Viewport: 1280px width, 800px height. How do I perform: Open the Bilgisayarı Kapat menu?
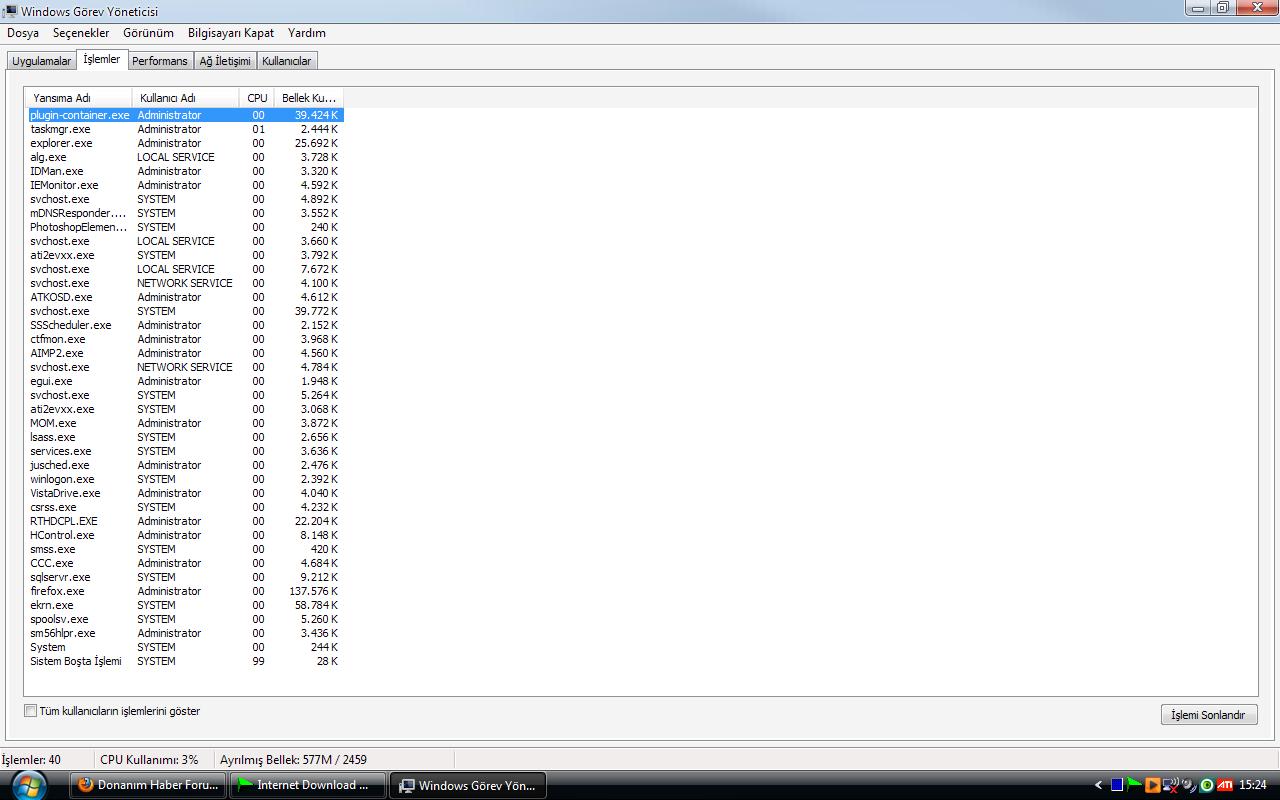click(231, 33)
